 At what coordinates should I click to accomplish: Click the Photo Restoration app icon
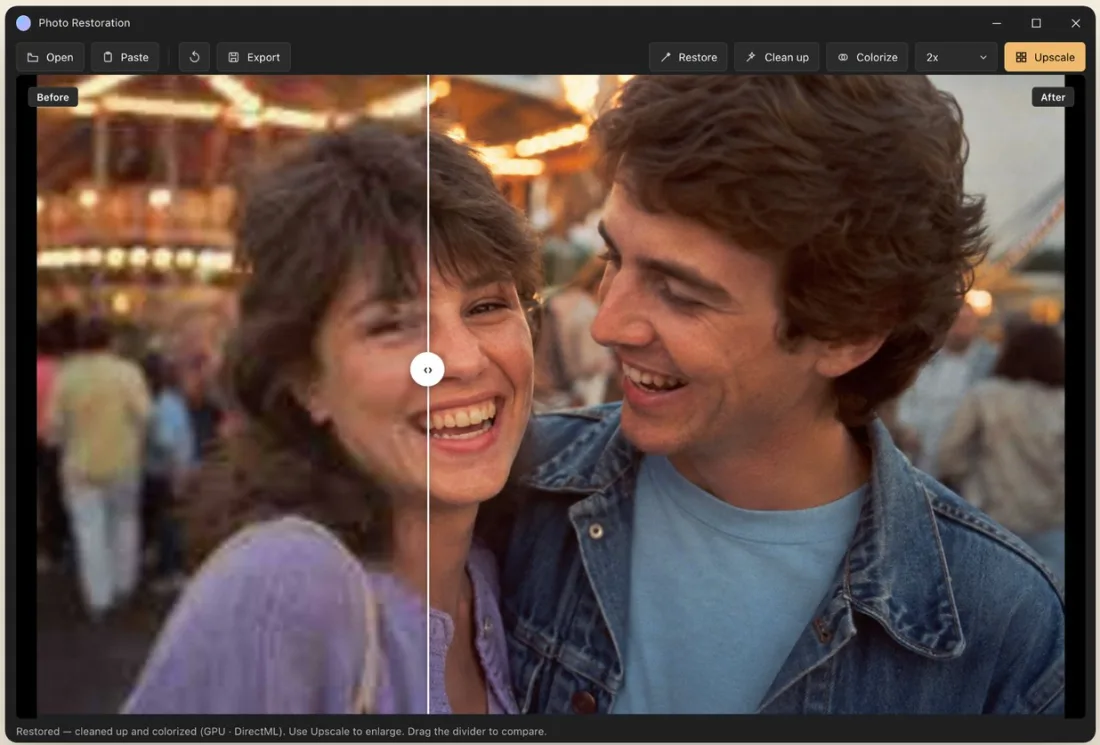coord(23,23)
